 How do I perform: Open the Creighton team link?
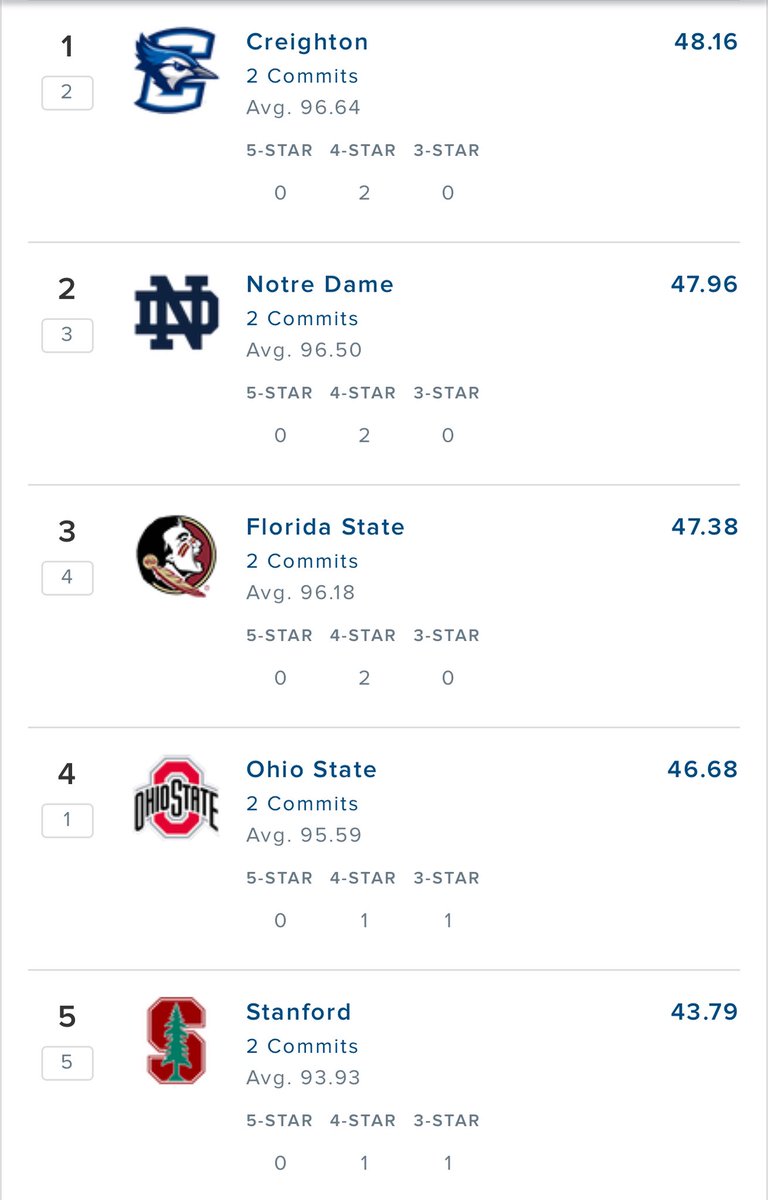coord(307,42)
